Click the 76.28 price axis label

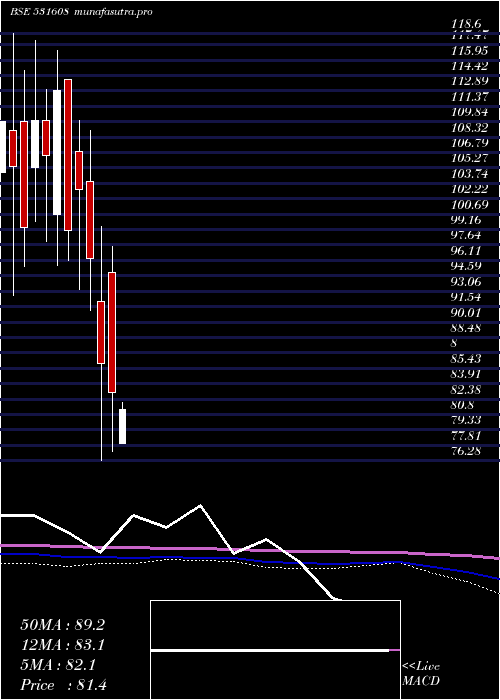click(x=467, y=451)
